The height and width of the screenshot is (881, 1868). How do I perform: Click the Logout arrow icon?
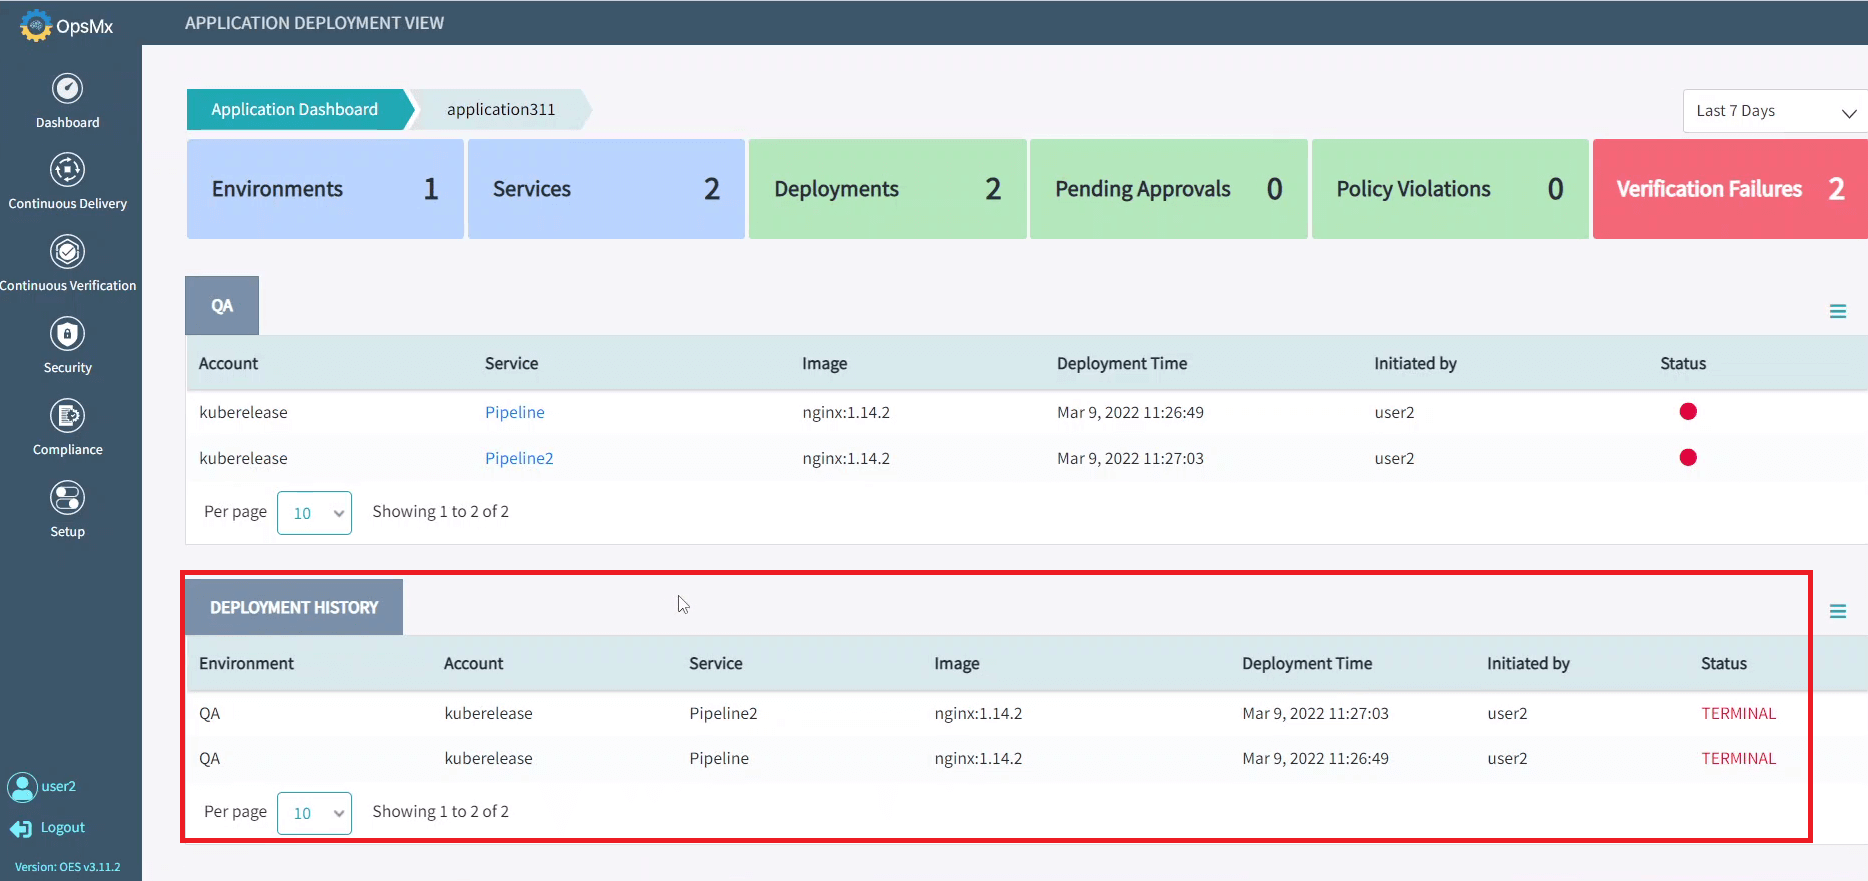(21, 829)
